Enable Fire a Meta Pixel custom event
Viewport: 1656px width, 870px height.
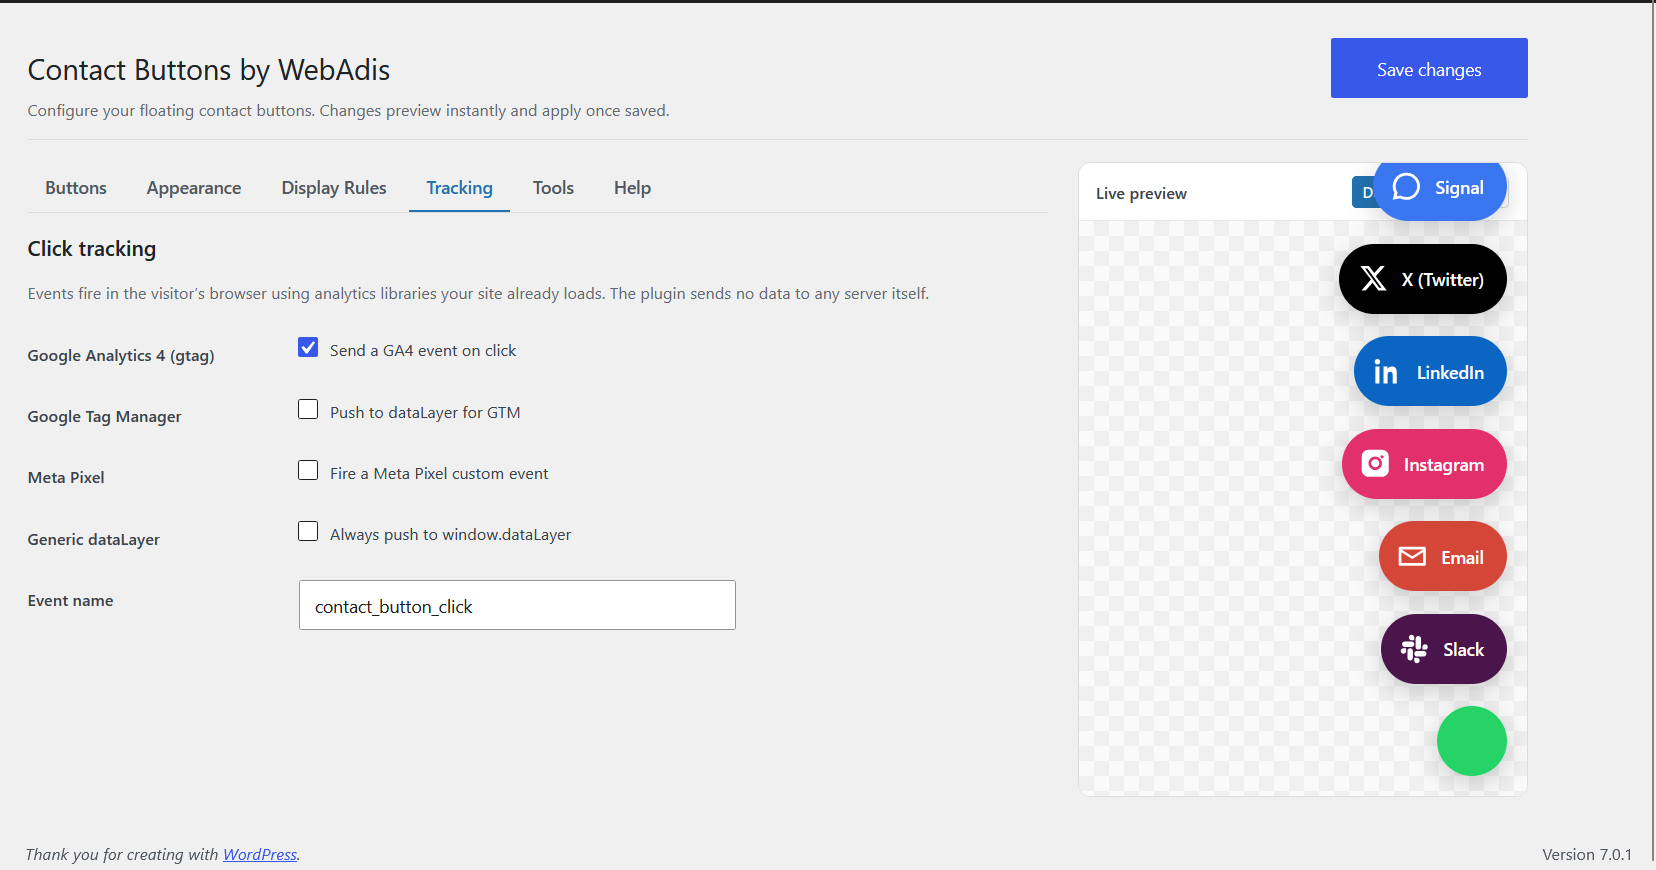point(308,471)
